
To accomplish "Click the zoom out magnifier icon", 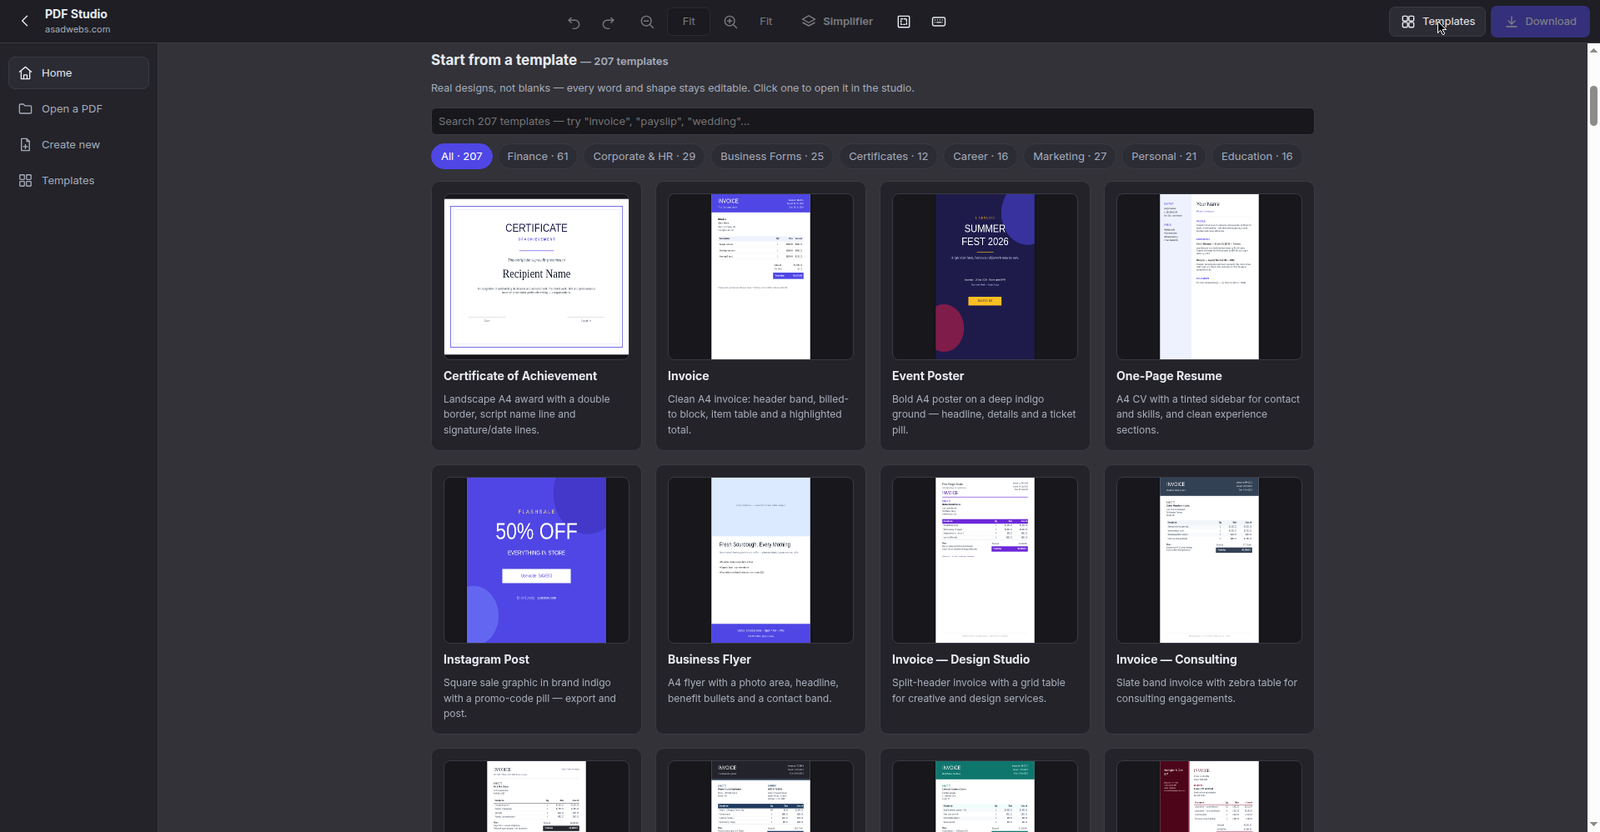I will (x=647, y=22).
